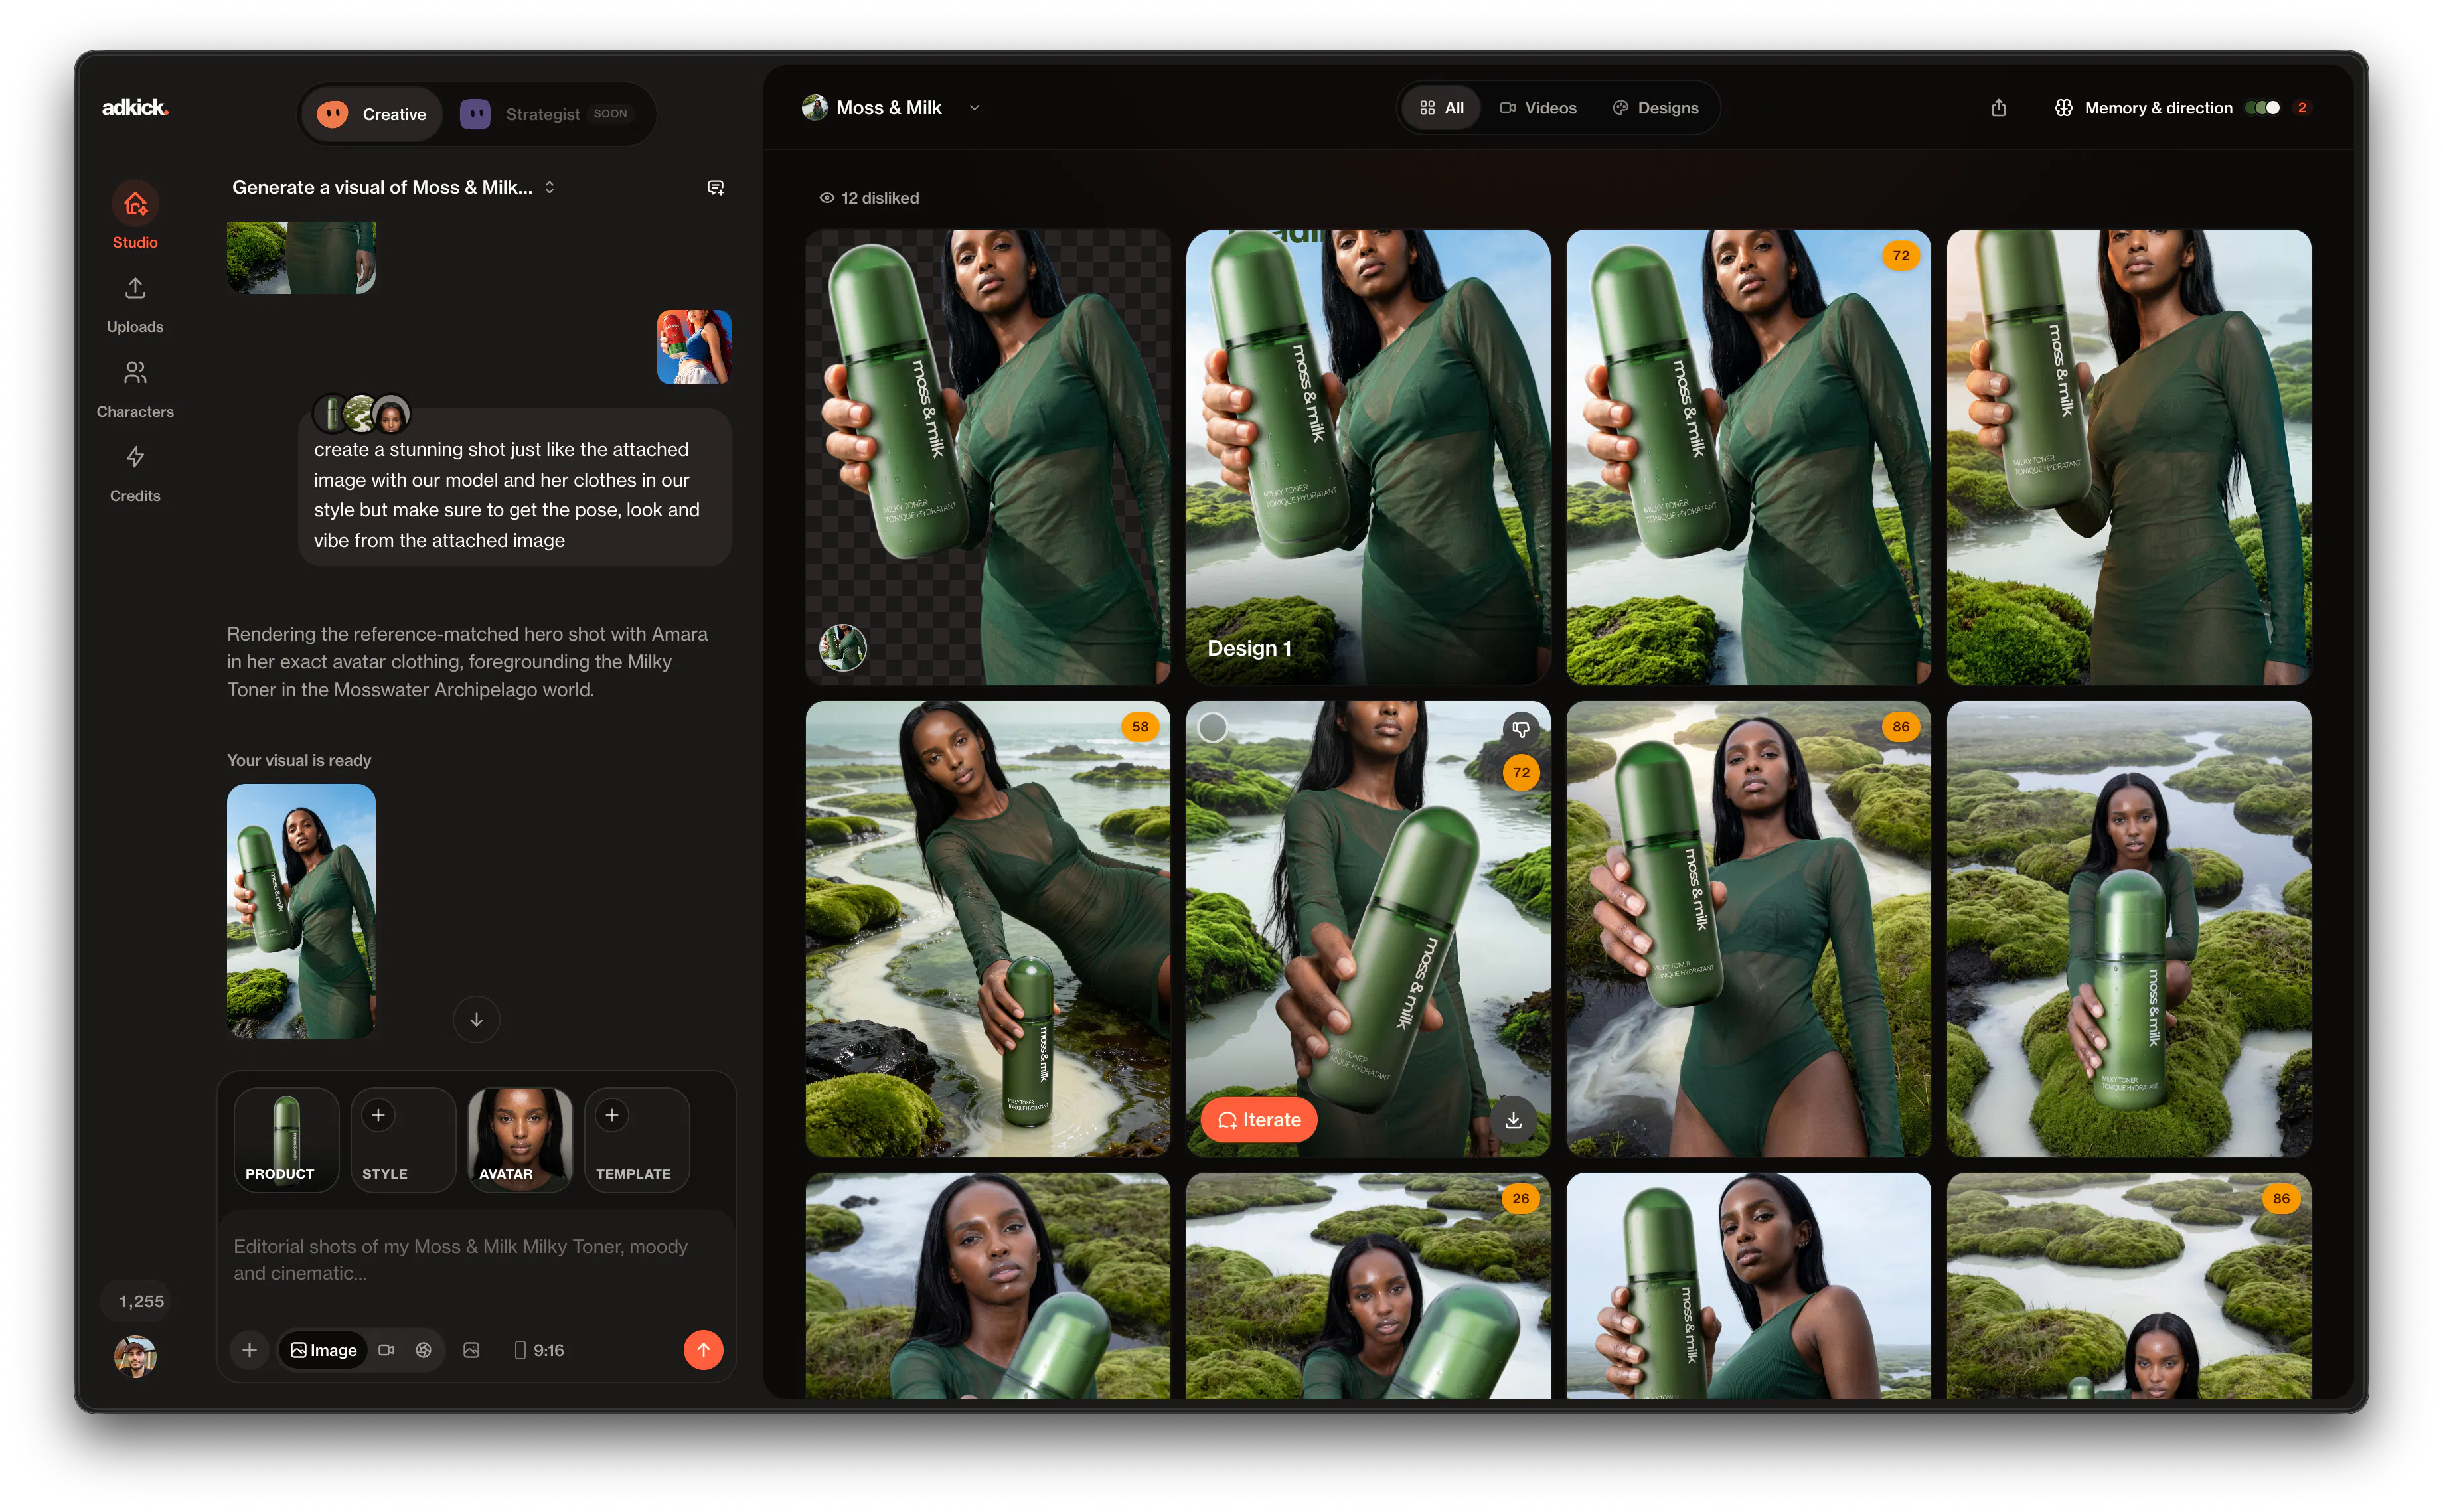The image size is (2443, 1512).
Task: Open the PRODUCT slot selector
Action: [286, 1140]
